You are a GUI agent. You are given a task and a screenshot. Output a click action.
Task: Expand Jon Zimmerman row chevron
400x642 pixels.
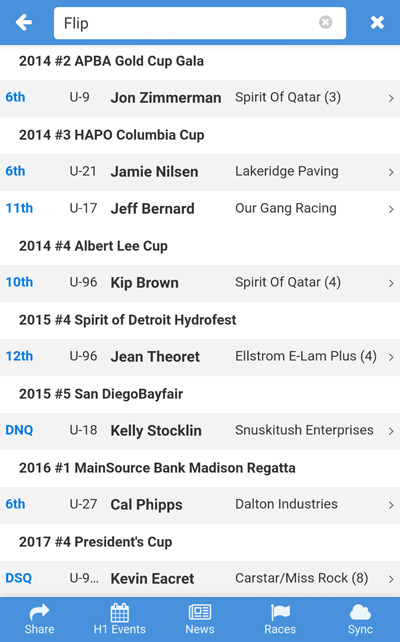[391, 98]
